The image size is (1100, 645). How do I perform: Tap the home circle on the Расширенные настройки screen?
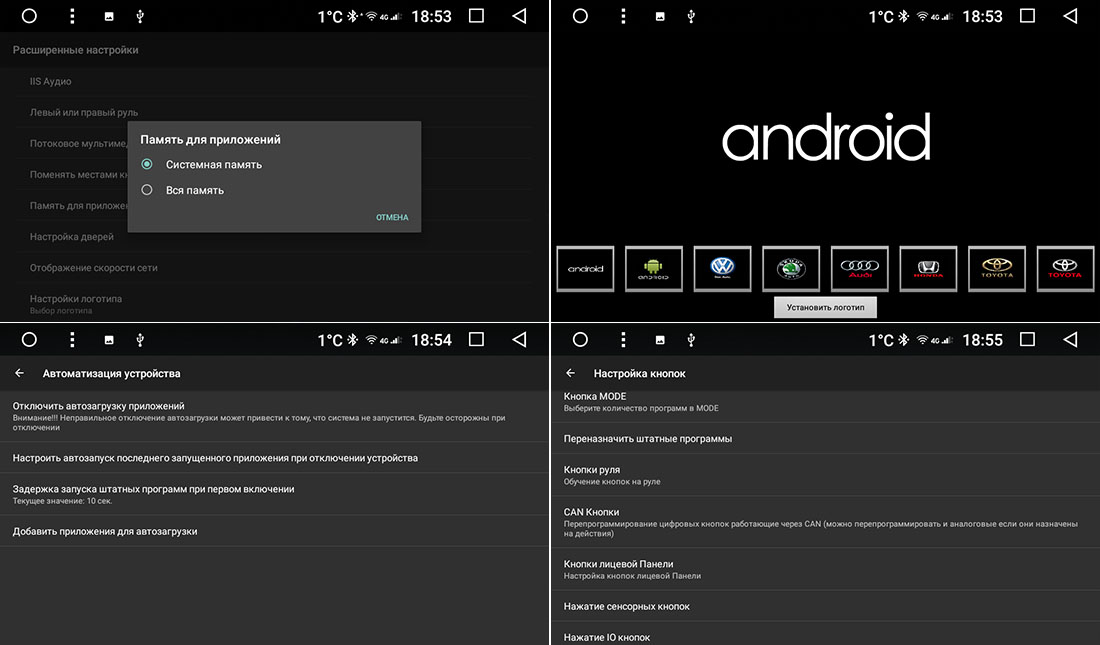click(x=29, y=16)
